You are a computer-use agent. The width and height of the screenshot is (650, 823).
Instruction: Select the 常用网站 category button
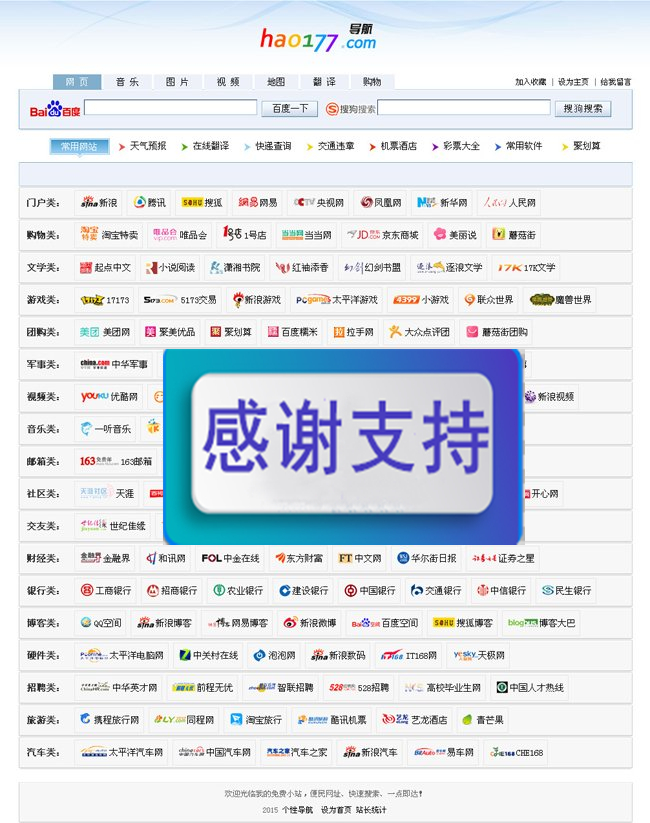pos(79,146)
